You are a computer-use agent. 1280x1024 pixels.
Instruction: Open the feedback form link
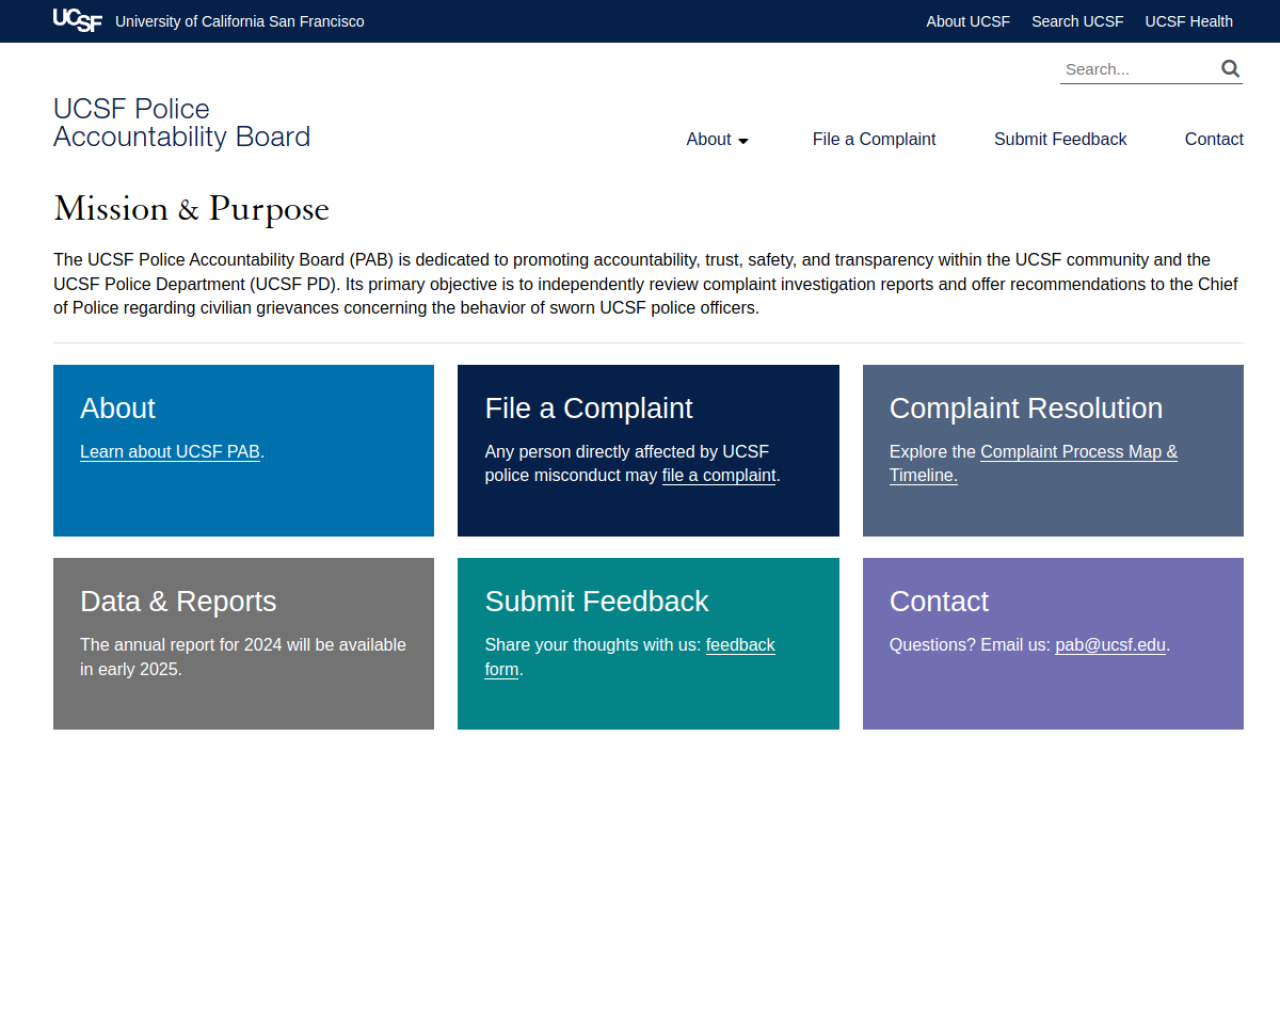(630, 657)
